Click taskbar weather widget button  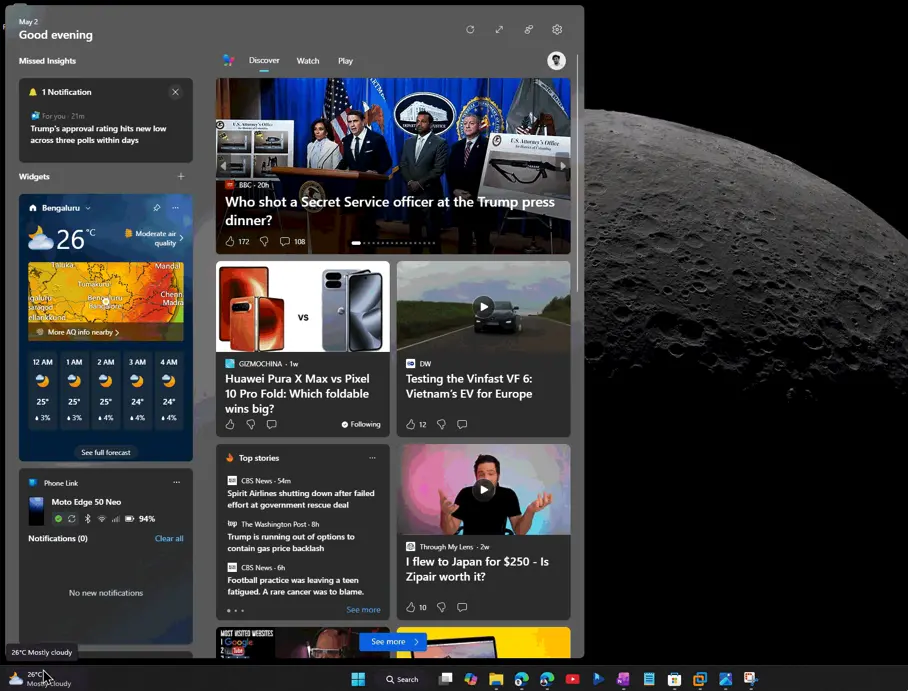(x=42, y=679)
